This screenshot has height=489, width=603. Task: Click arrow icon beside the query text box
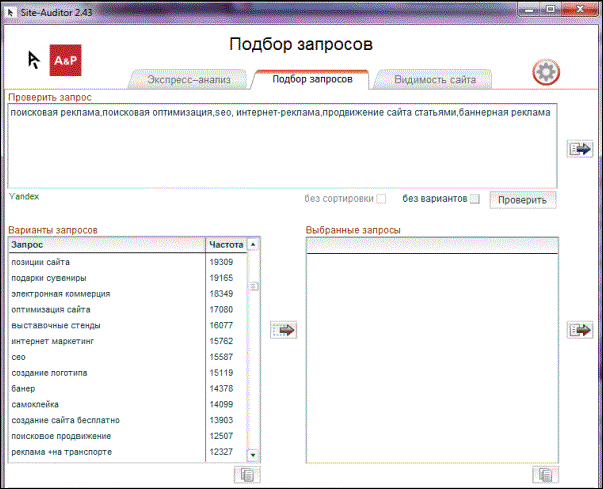click(579, 149)
